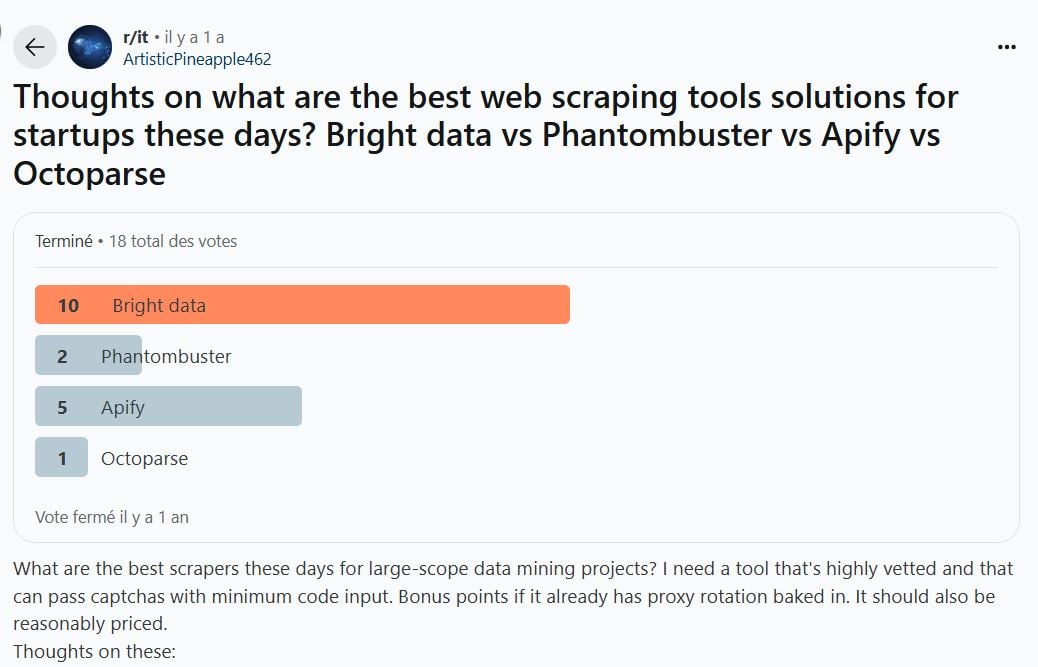Screen dimensions: 1038x667
Task: Click the 2 vote count for Phantombuster
Action: click(x=62, y=356)
